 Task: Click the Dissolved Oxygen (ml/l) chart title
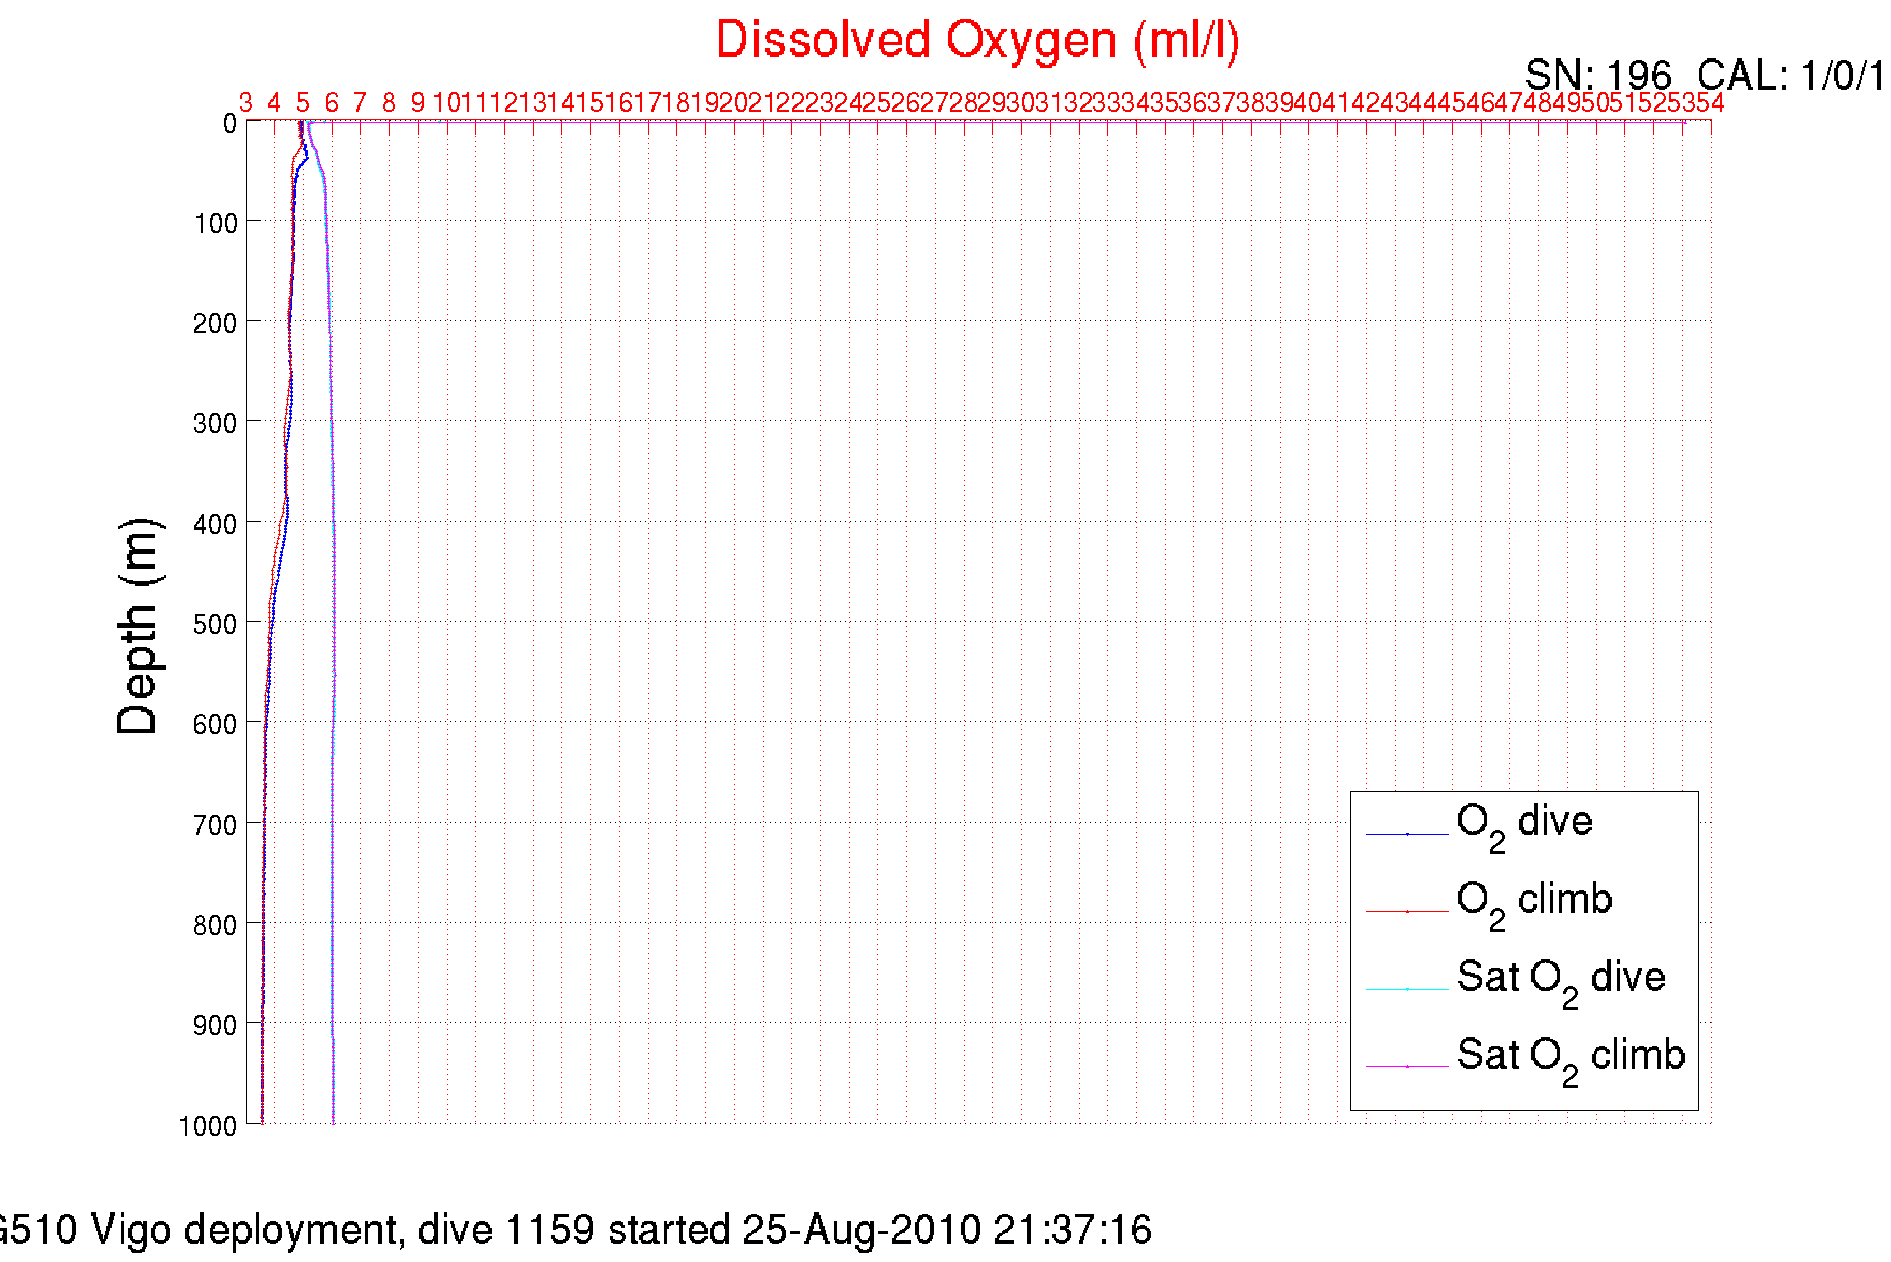977,42
